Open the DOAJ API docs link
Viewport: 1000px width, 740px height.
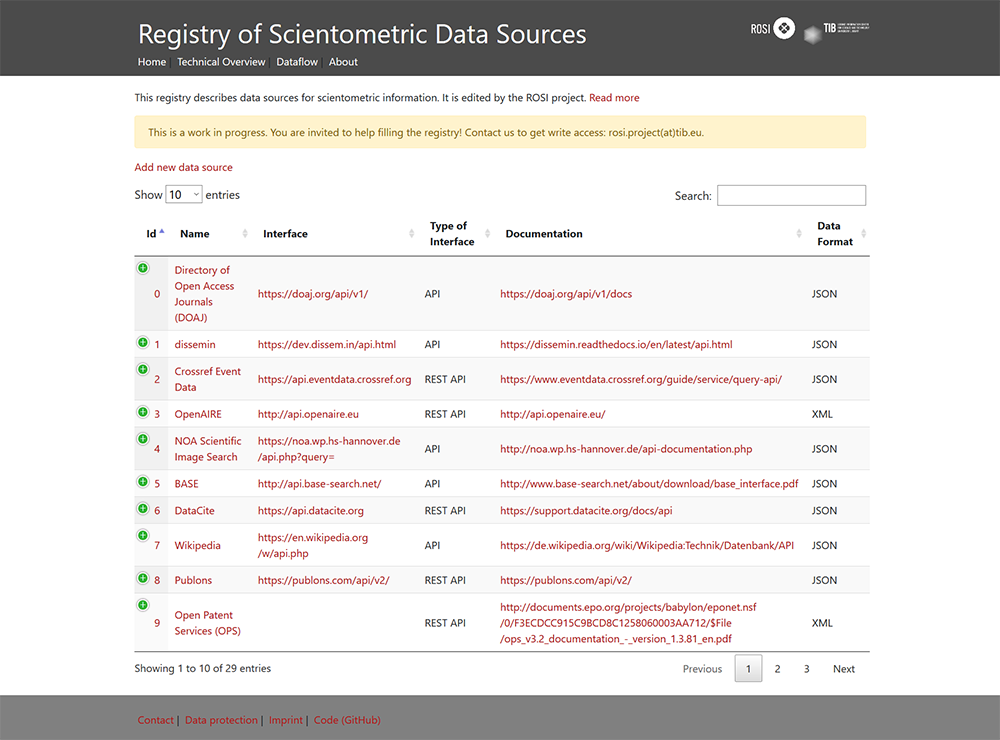[x=566, y=294]
